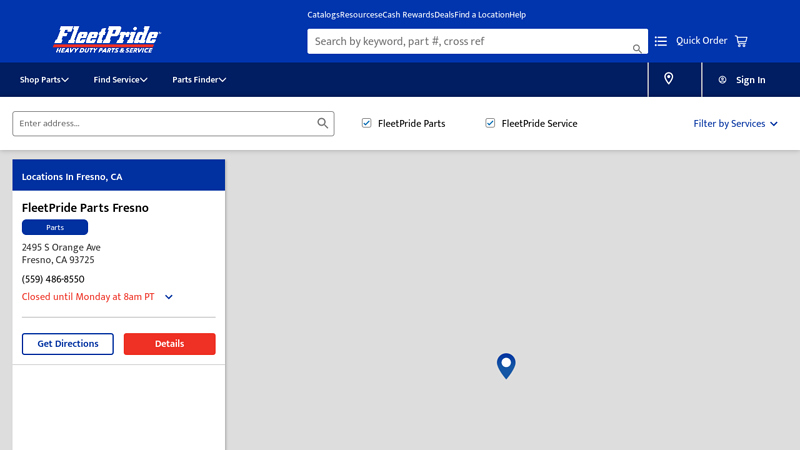Open Filter by Services dropdown

(735, 124)
